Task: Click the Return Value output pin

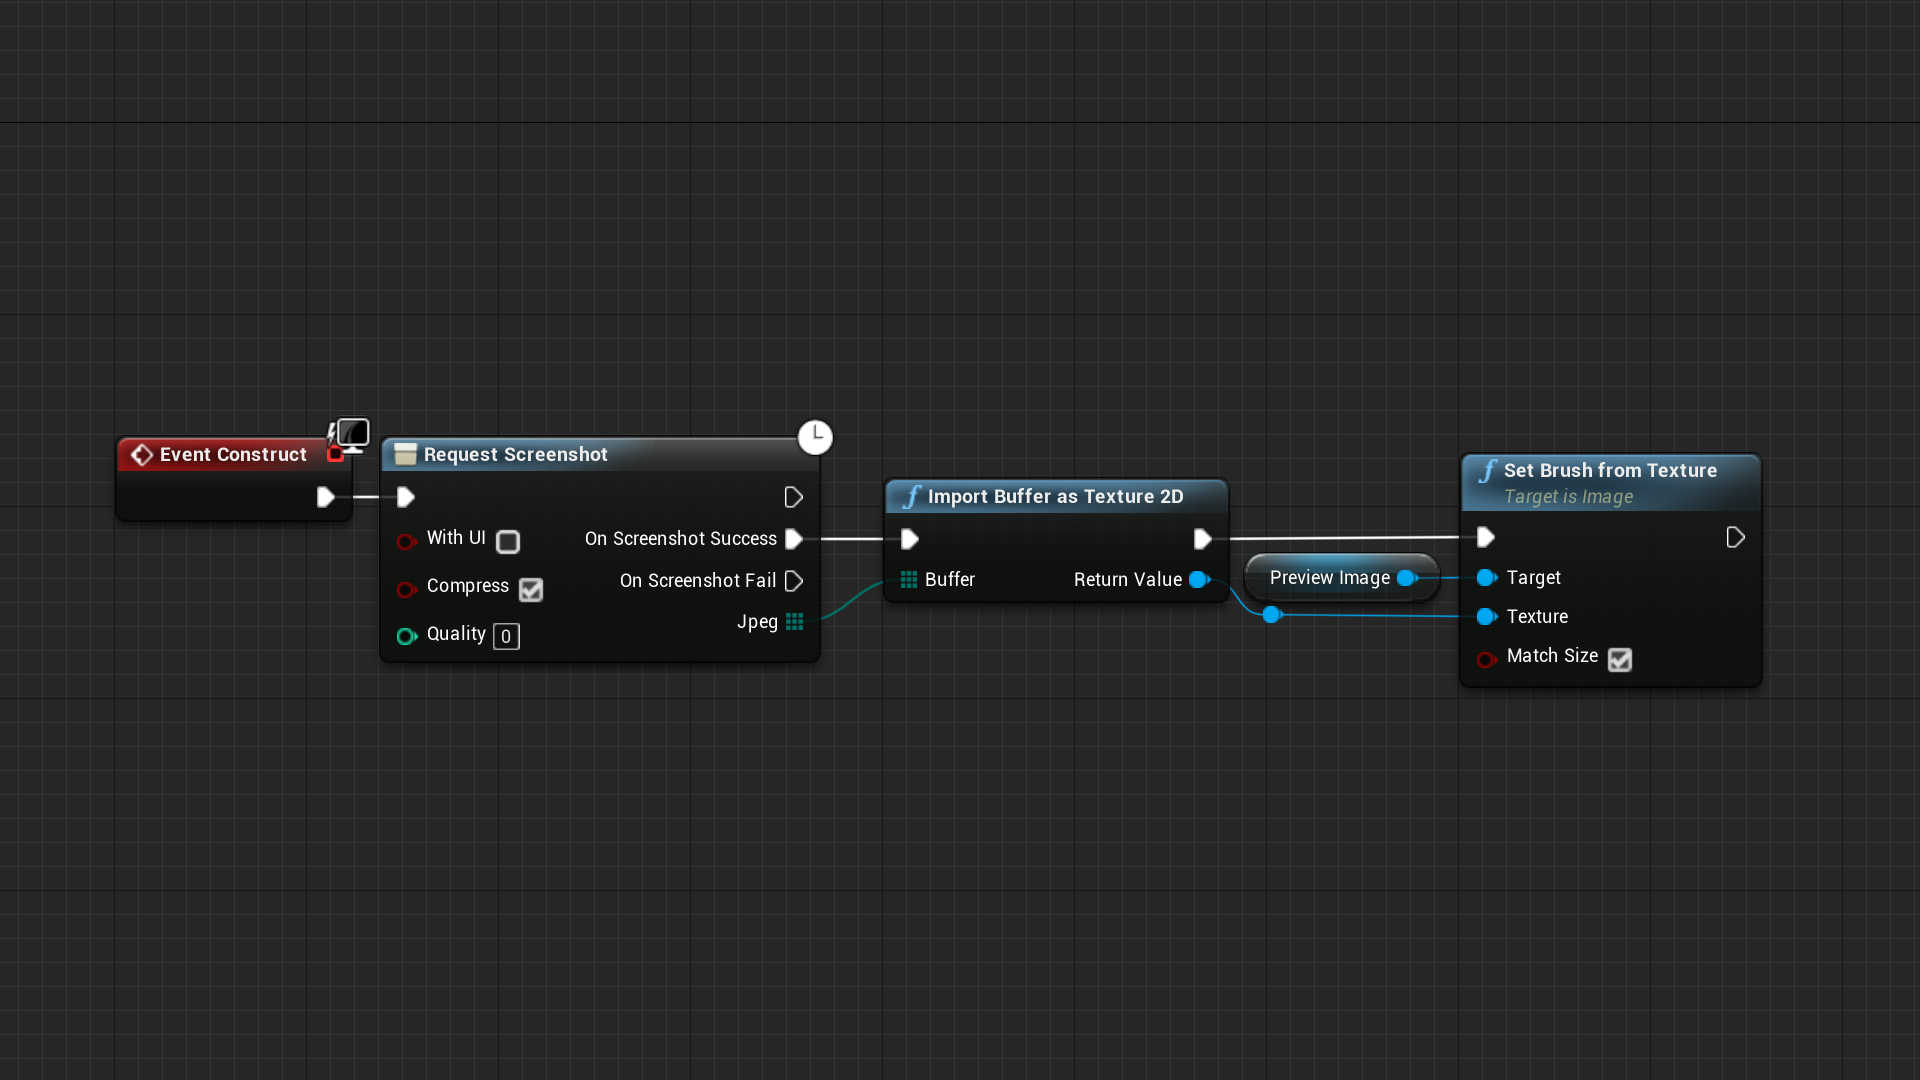Action: click(1199, 580)
